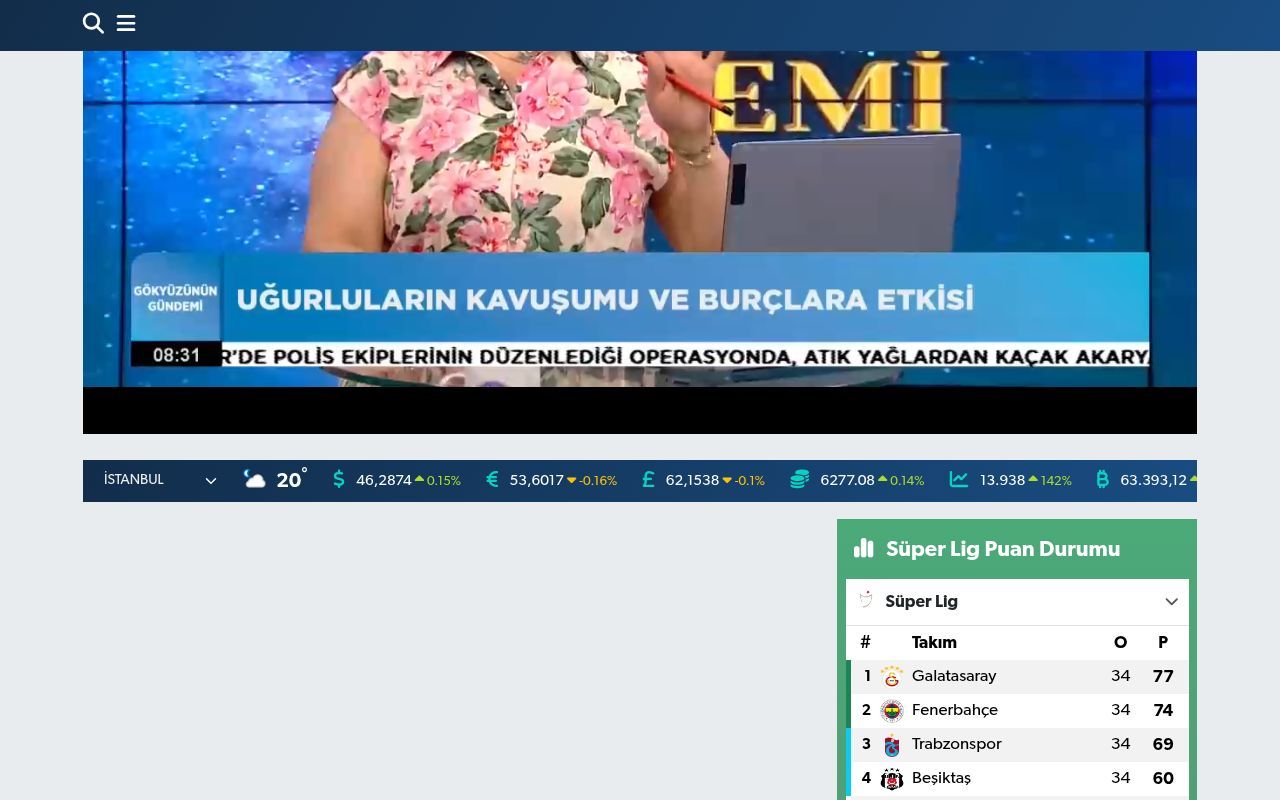Click the euro currency icon
The image size is (1280, 800).
[x=492, y=480]
